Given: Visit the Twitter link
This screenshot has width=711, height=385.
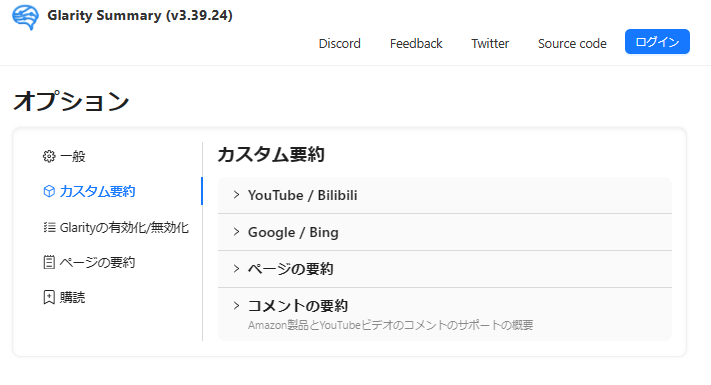Looking at the screenshot, I should (x=490, y=44).
